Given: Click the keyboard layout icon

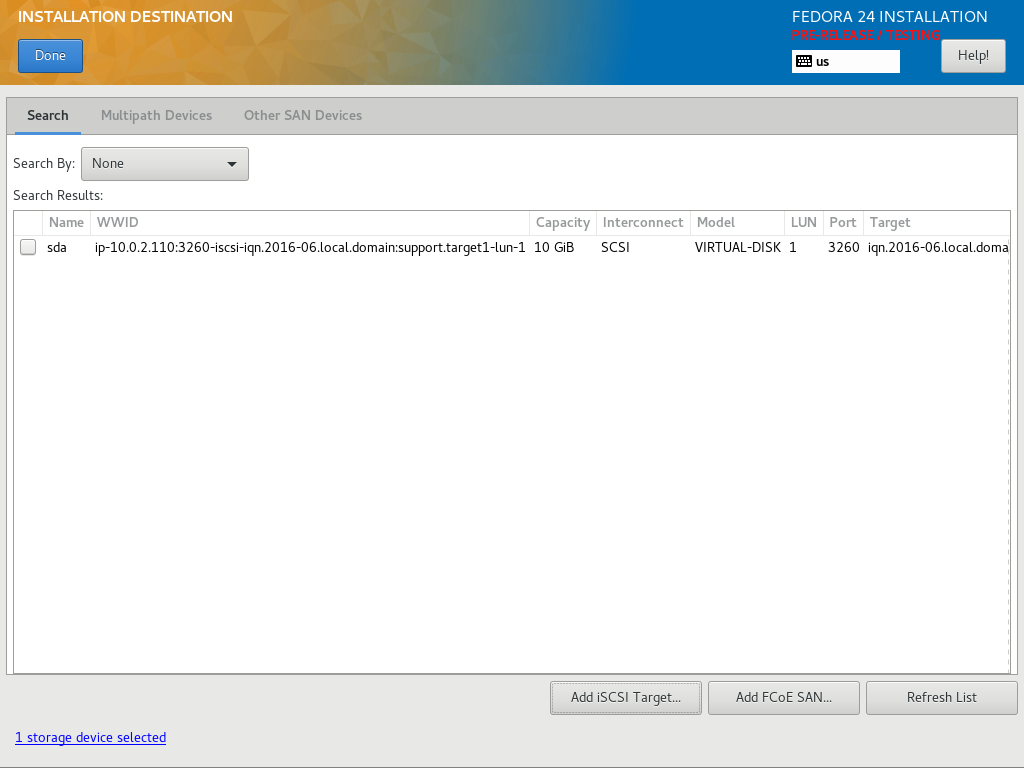Looking at the screenshot, I should coord(804,61).
